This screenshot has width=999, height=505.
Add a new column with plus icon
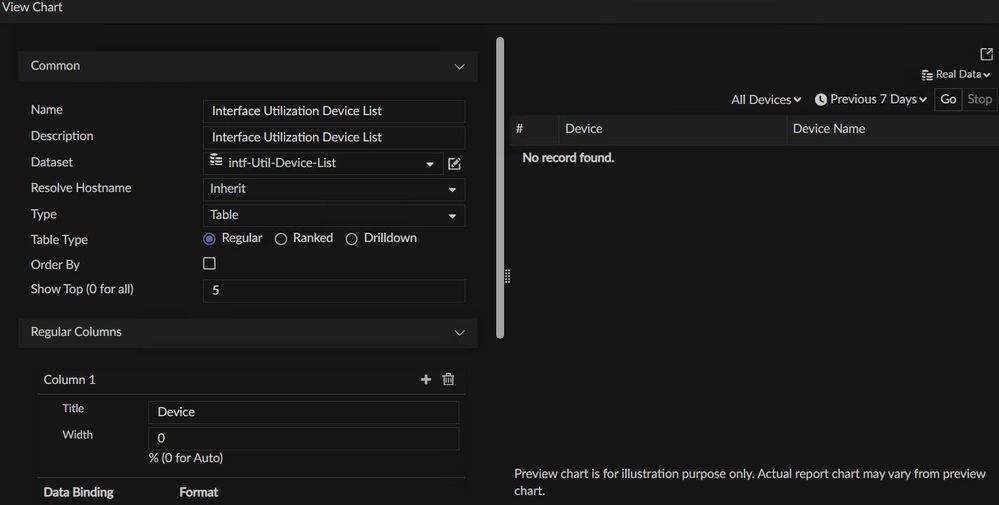coord(426,380)
